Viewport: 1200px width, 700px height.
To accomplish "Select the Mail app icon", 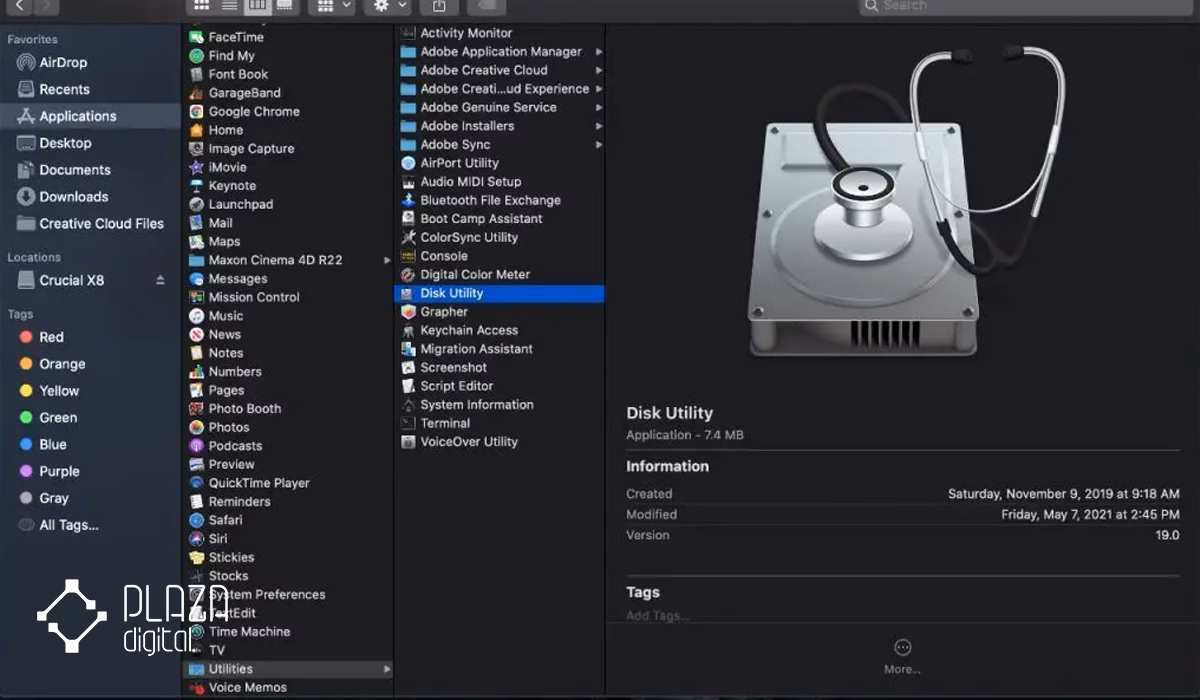I will tap(197, 223).
